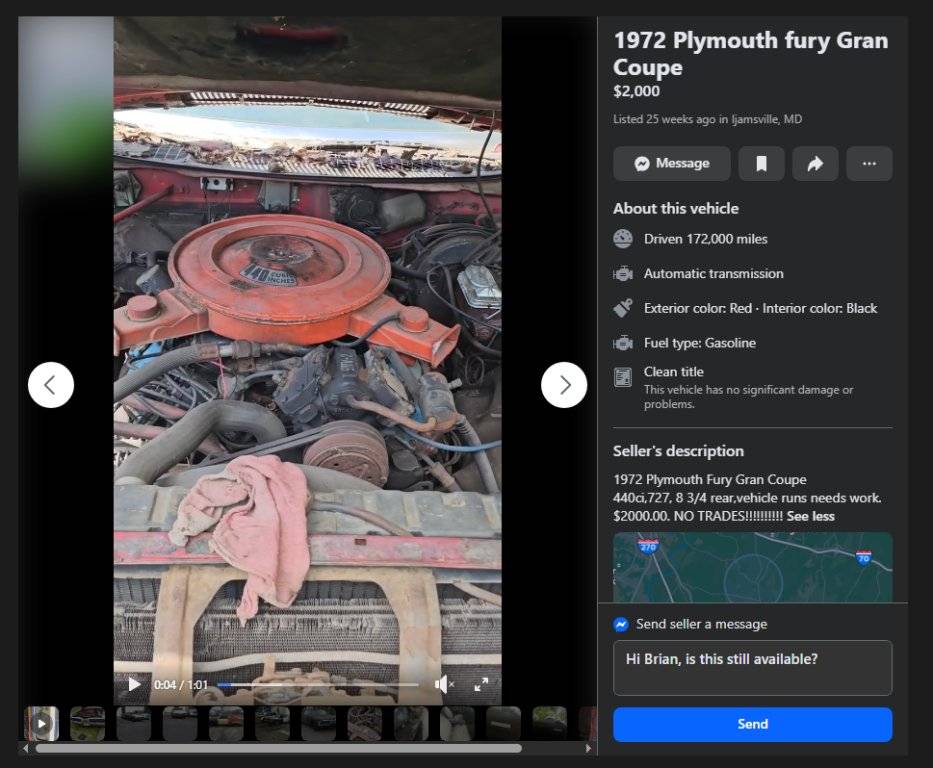Image resolution: width=933 pixels, height=768 pixels.
Task: Share this listing via arrow icon
Action: [815, 164]
